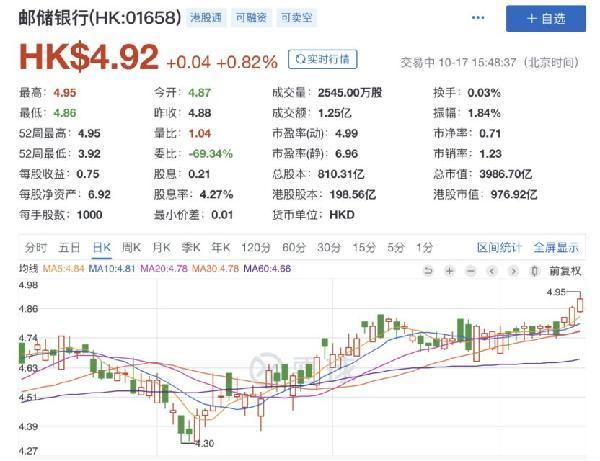Viewport: 600px width, 461px height.
Task: Click the 港股通 tag
Action: point(206,18)
